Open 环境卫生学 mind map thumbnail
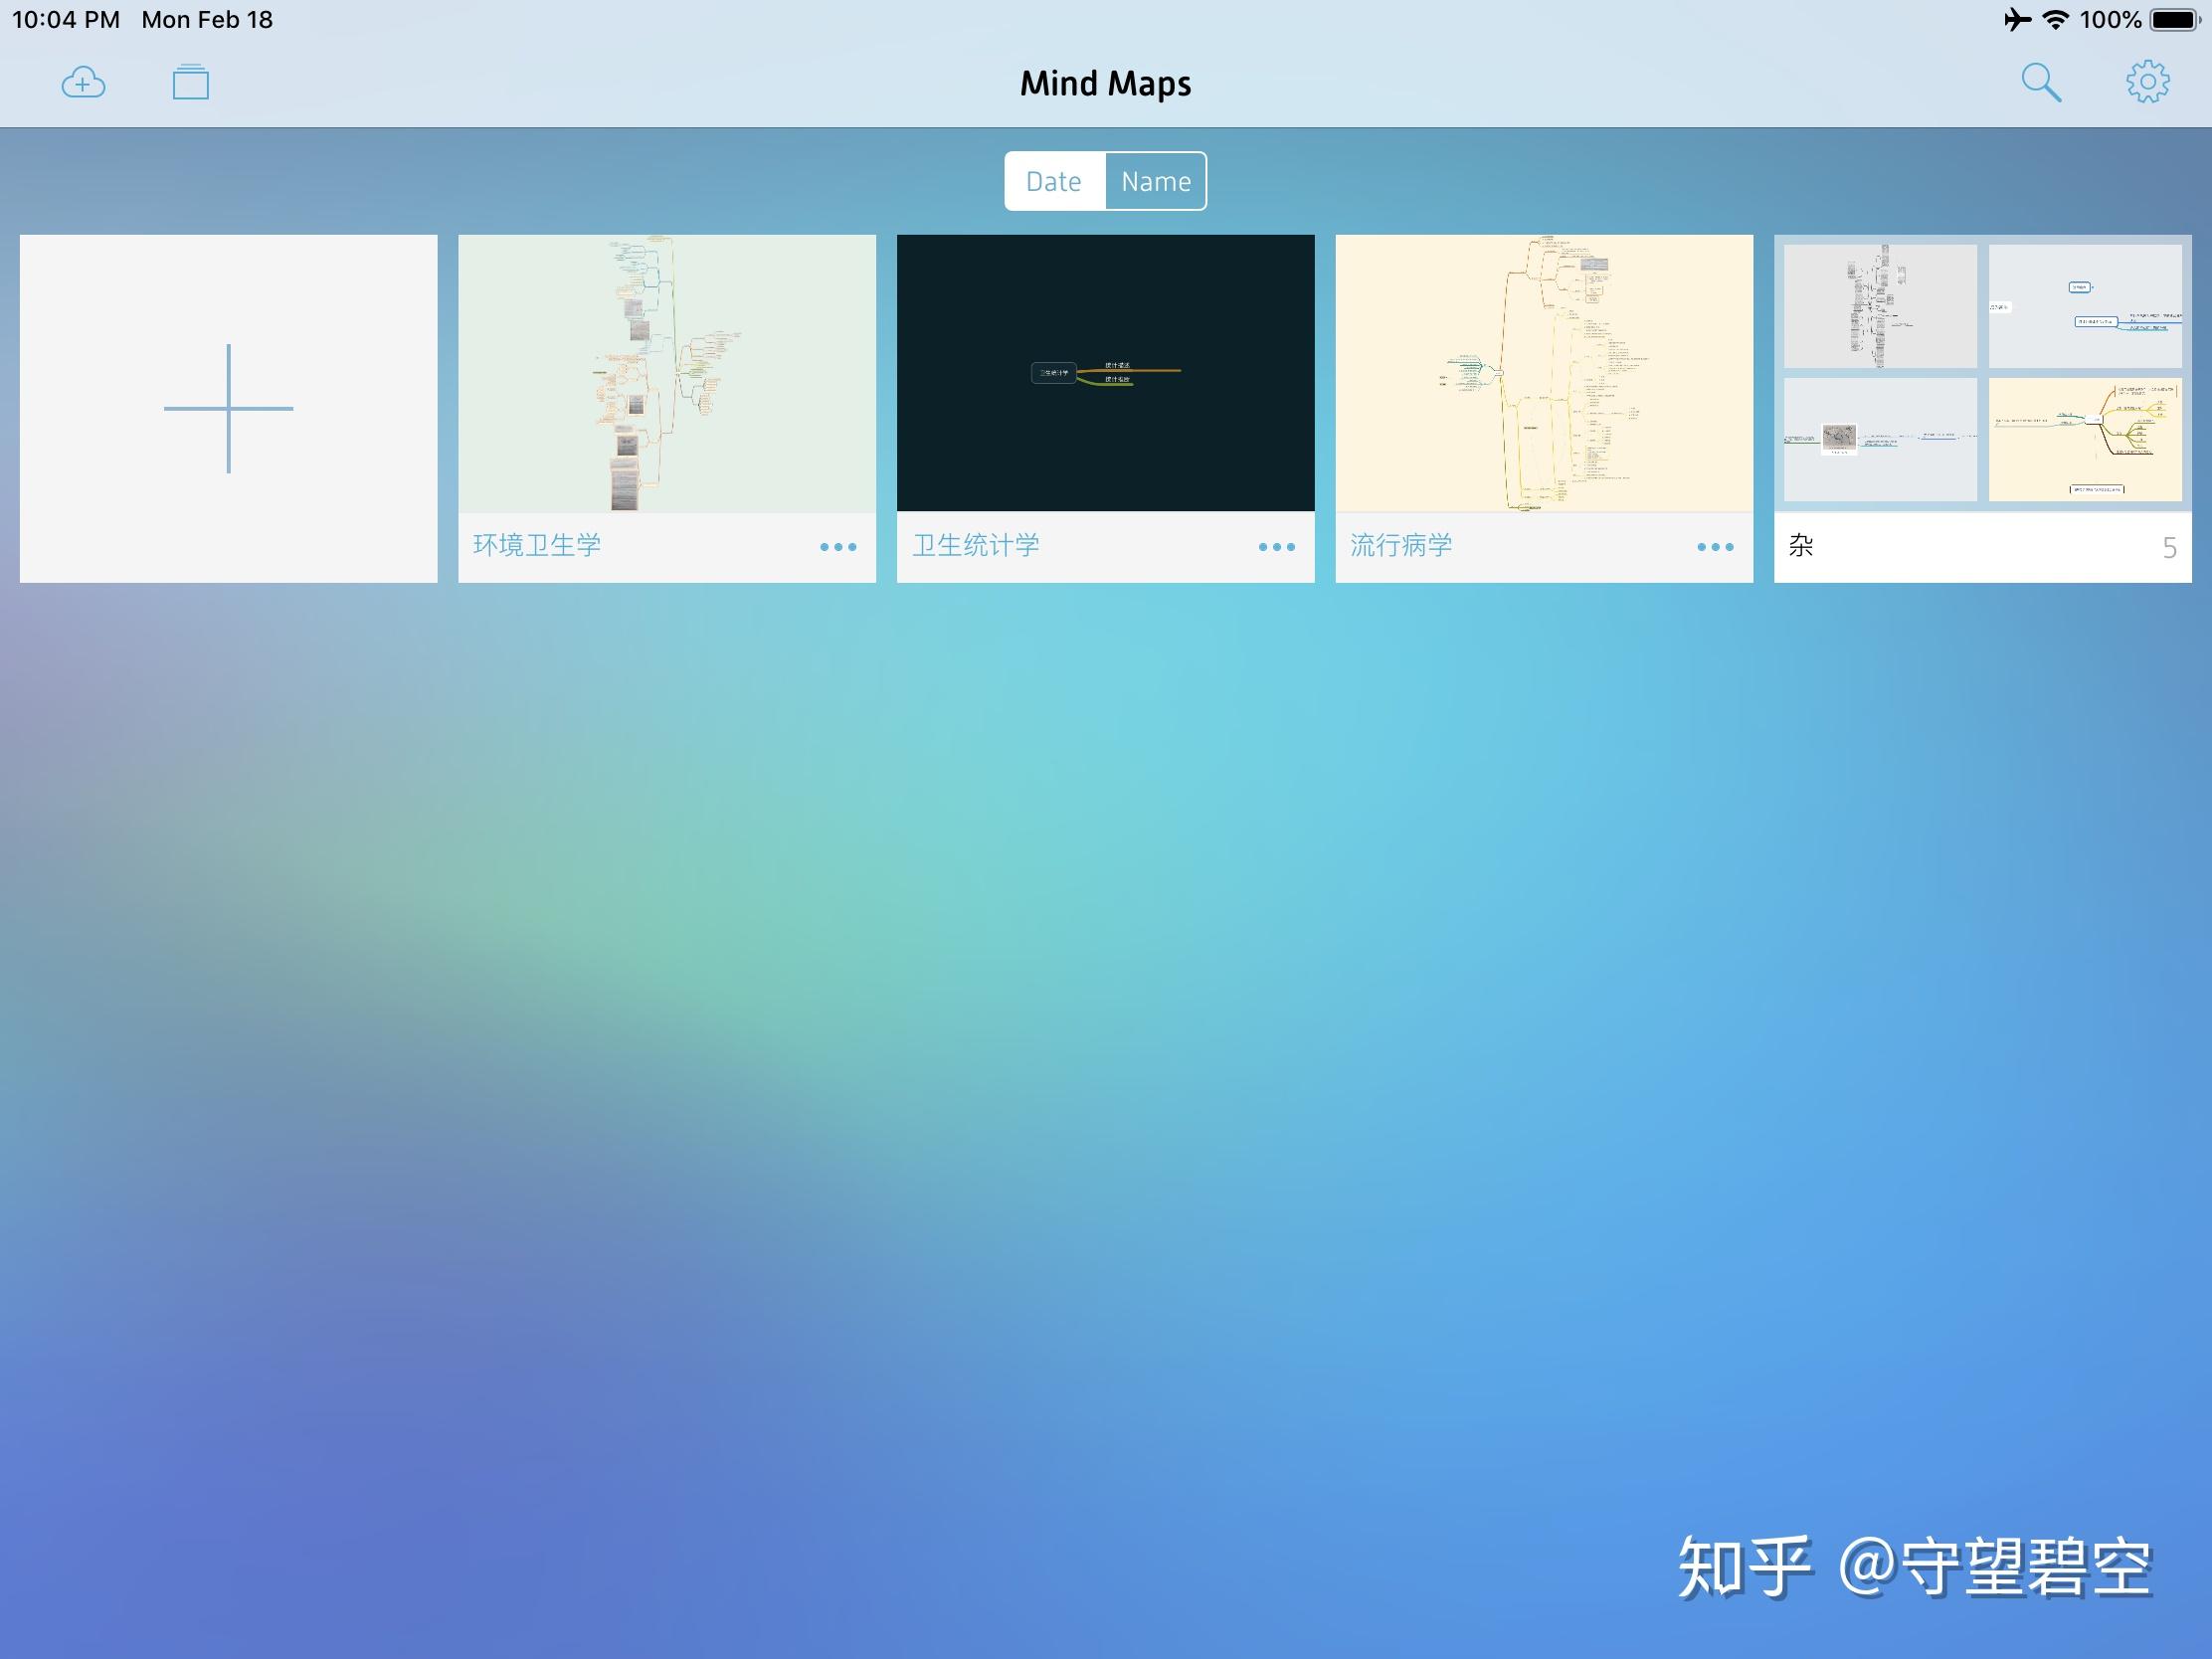 pos(667,373)
